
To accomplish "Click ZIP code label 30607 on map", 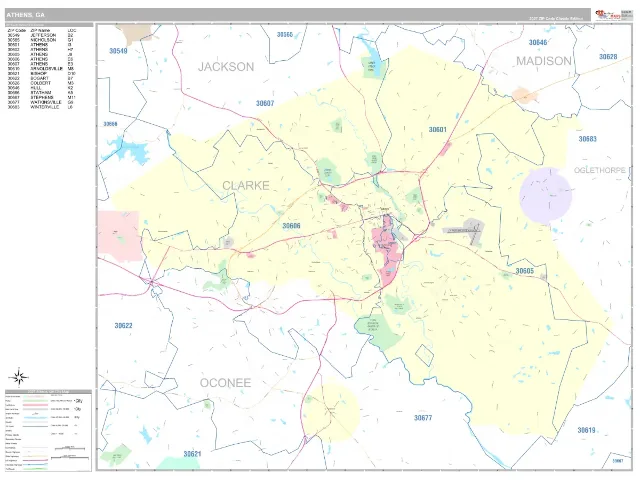I will click(265, 103).
